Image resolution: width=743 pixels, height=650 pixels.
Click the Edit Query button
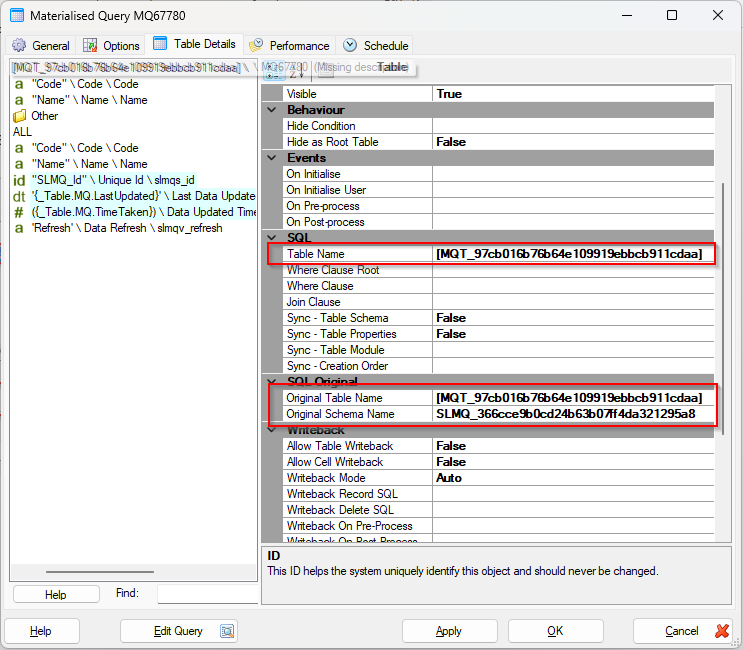pos(178,631)
